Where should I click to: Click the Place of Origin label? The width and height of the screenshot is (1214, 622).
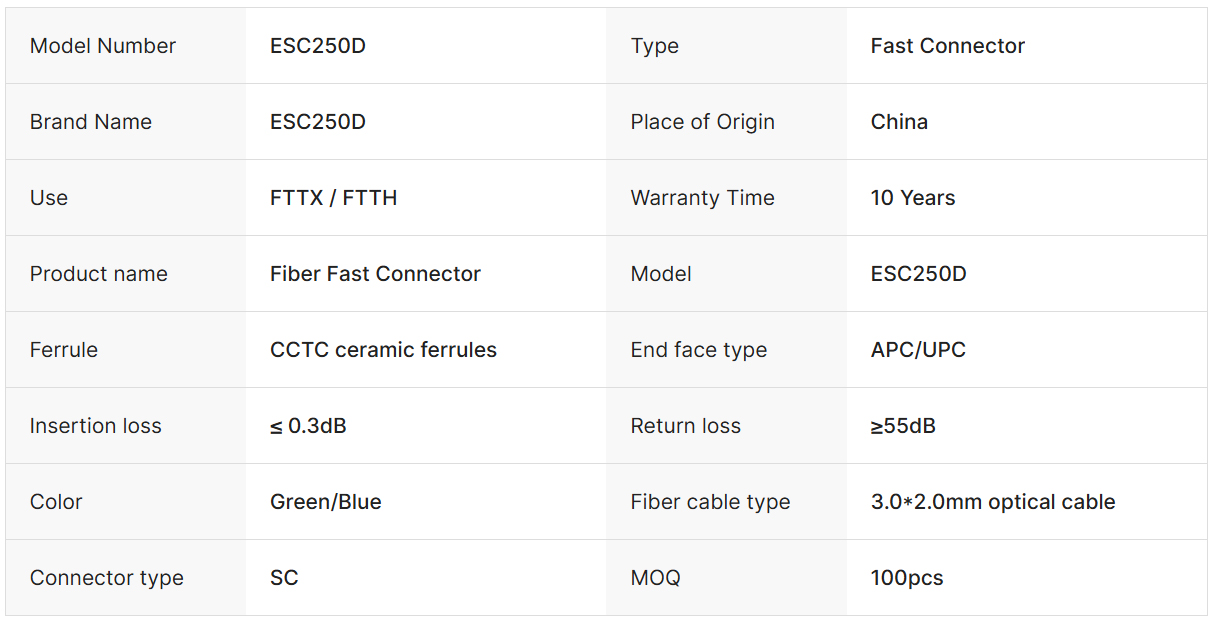point(702,122)
